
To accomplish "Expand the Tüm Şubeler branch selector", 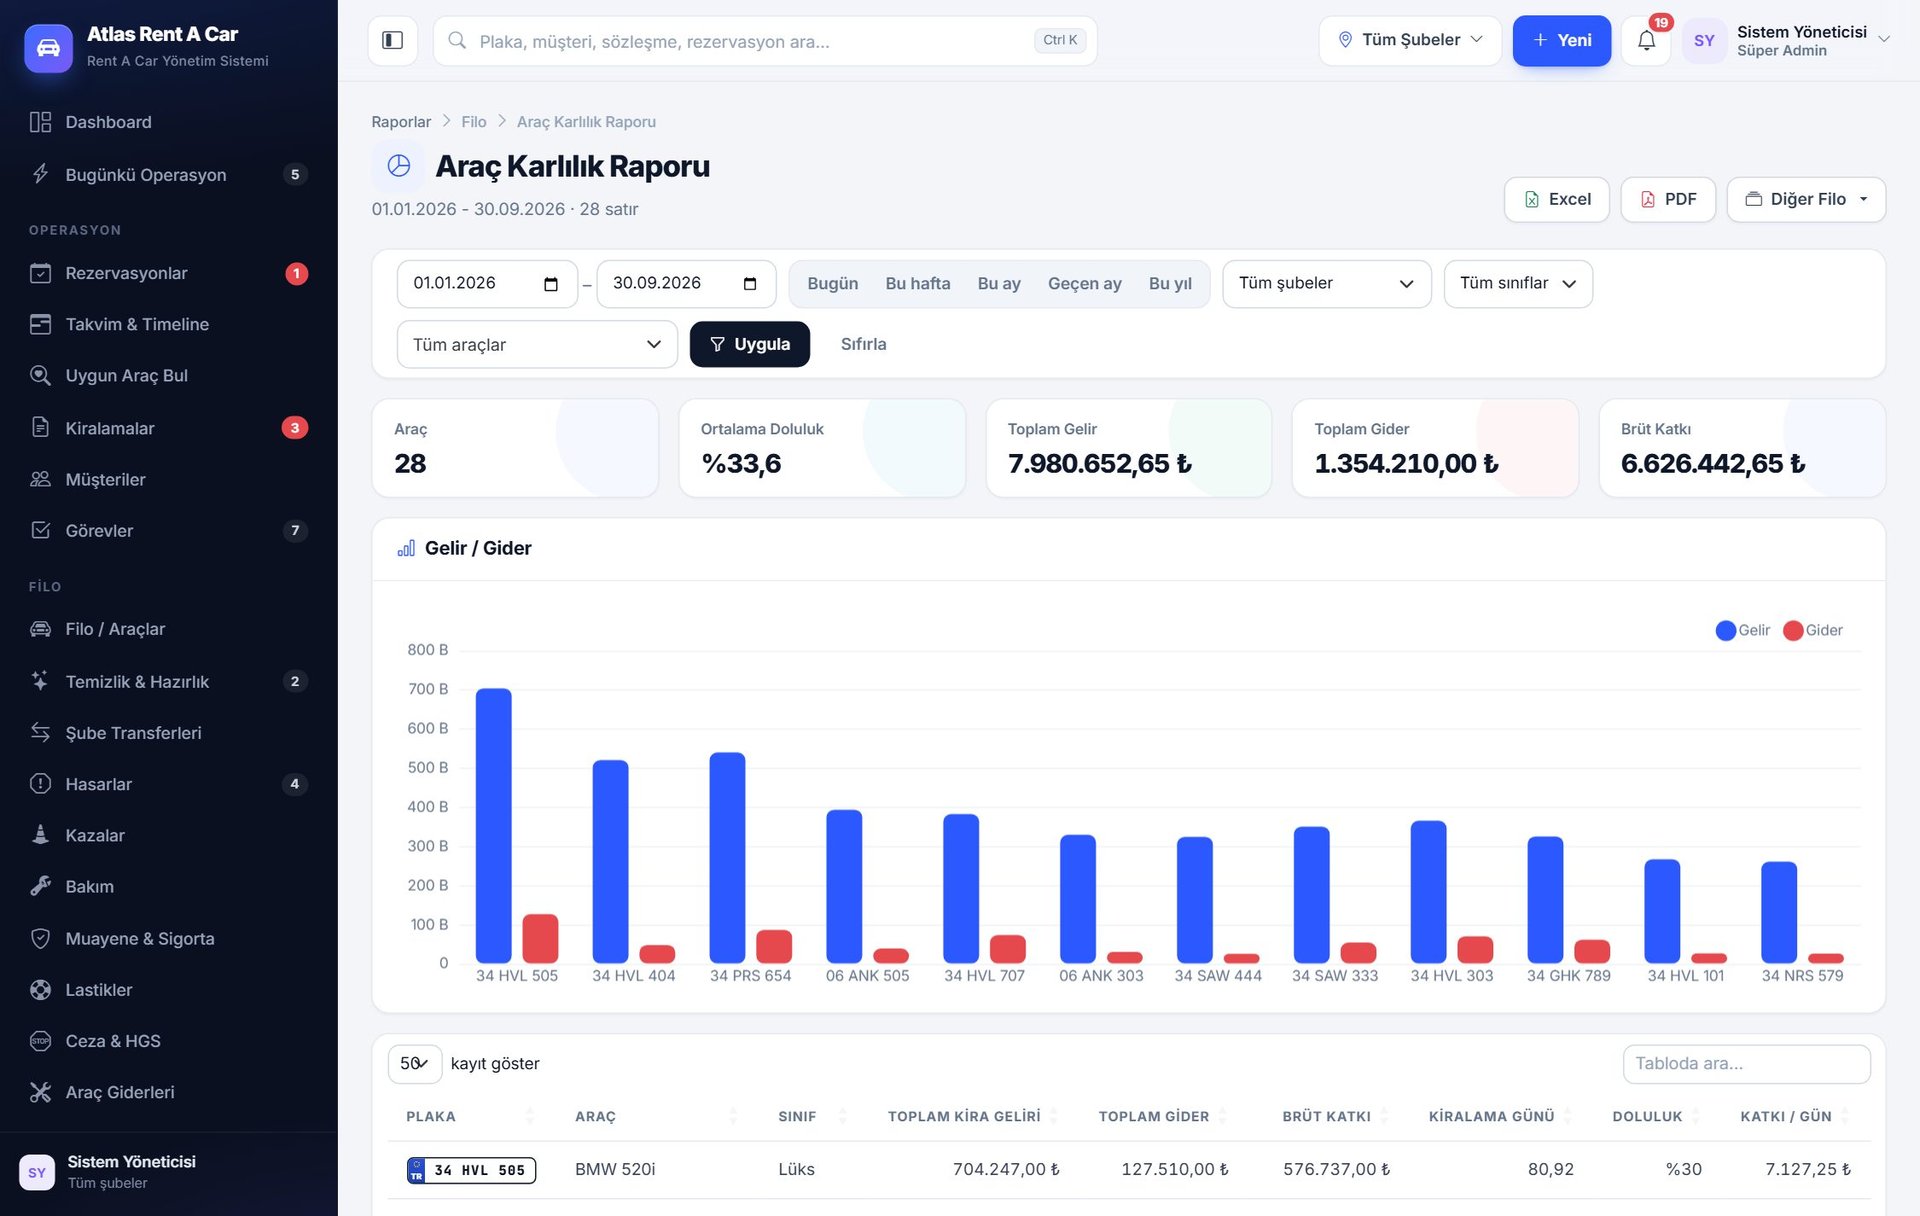I will click(x=1410, y=40).
